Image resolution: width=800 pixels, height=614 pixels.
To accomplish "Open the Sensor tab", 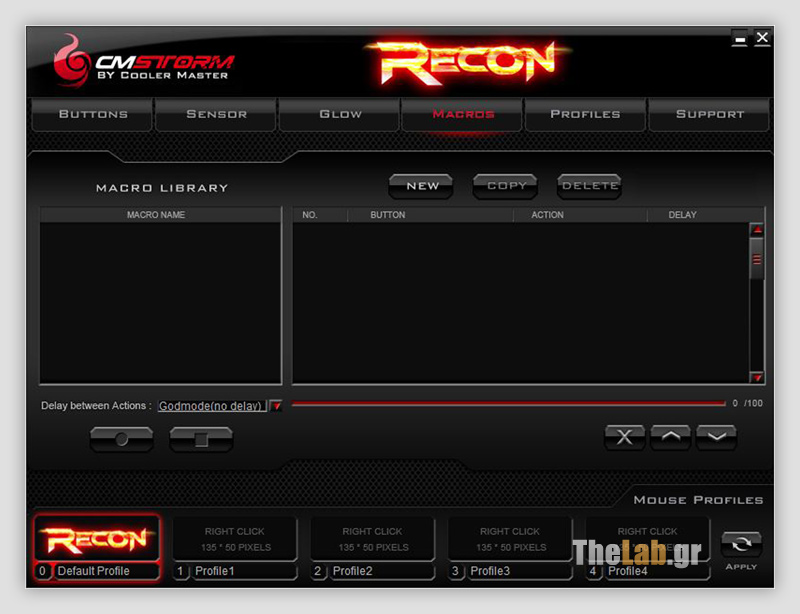I will pyautogui.click(x=216, y=115).
